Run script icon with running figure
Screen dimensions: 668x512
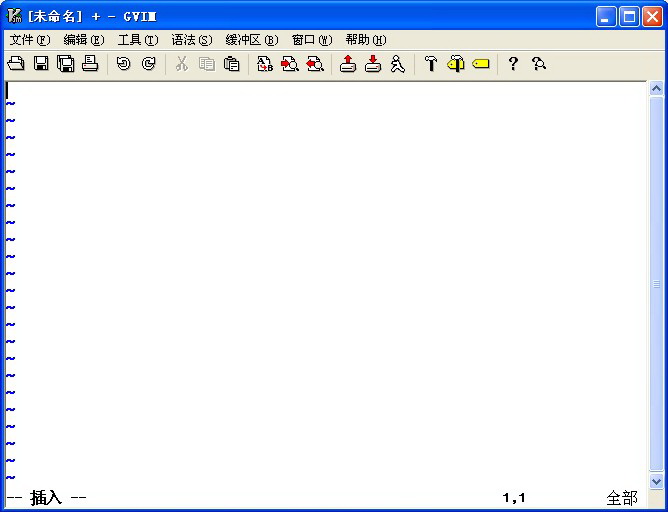(x=397, y=64)
